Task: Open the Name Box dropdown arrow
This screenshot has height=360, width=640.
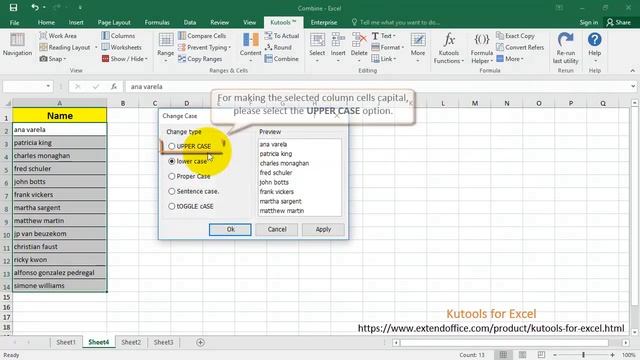Action: [48, 86]
